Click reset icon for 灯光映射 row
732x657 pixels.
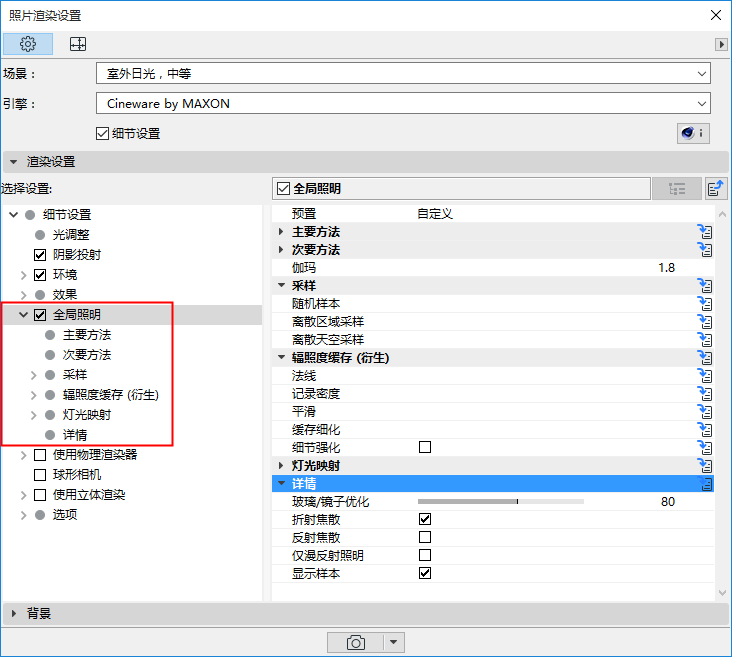click(x=705, y=466)
